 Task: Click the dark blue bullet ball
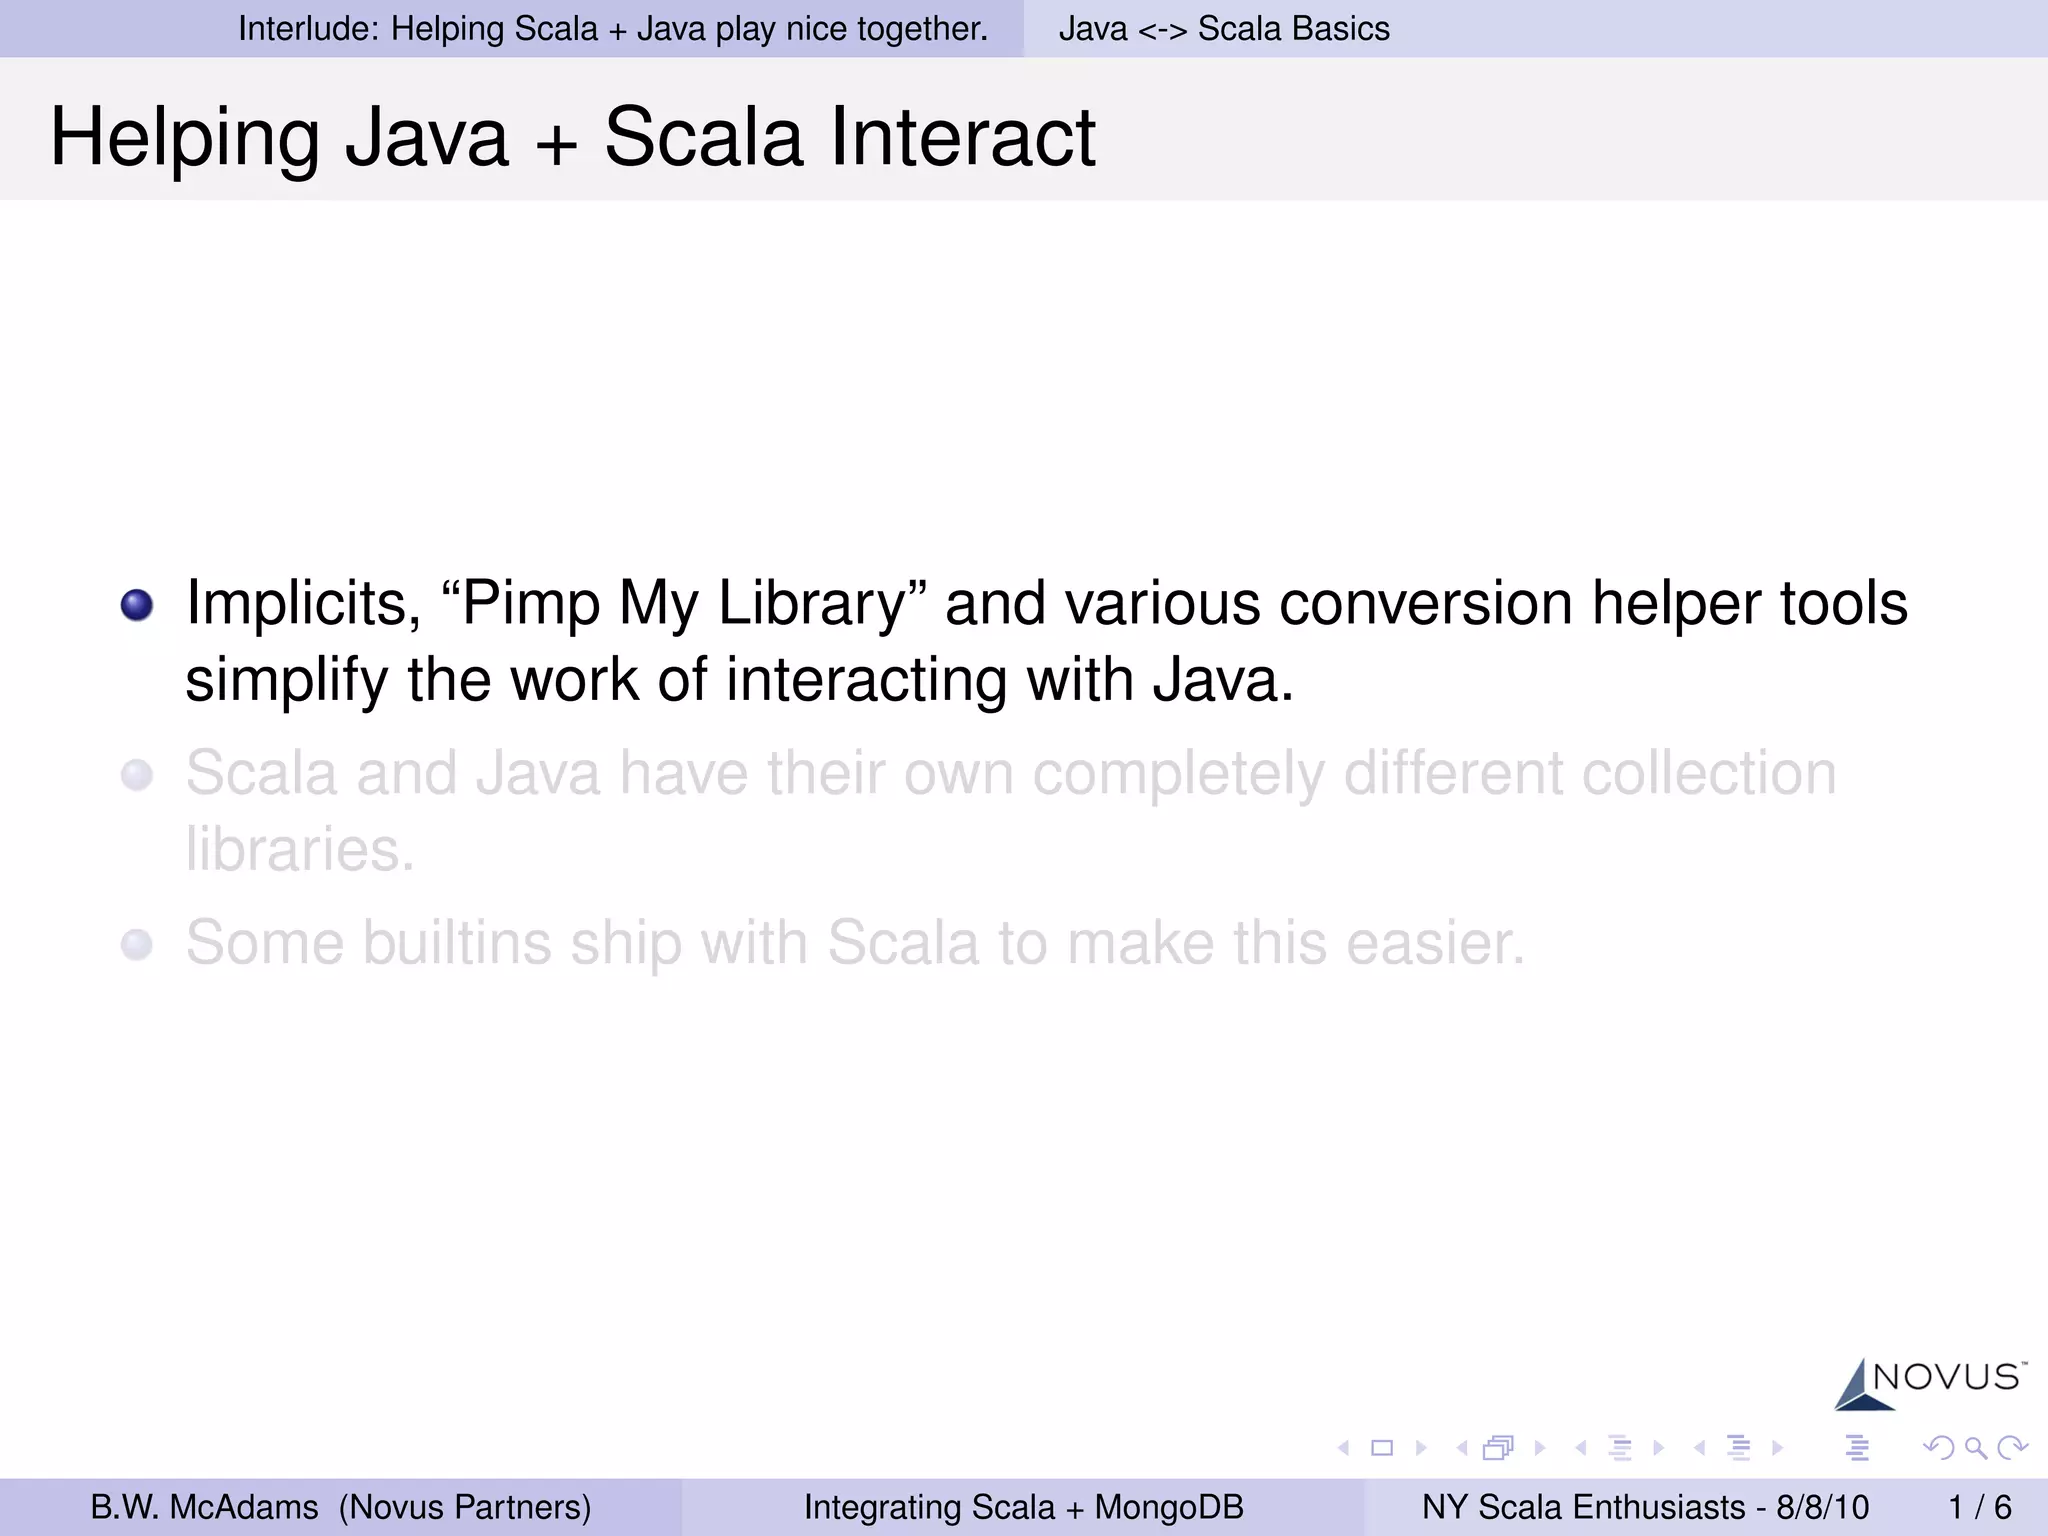pyautogui.click(x=137, y=605)
